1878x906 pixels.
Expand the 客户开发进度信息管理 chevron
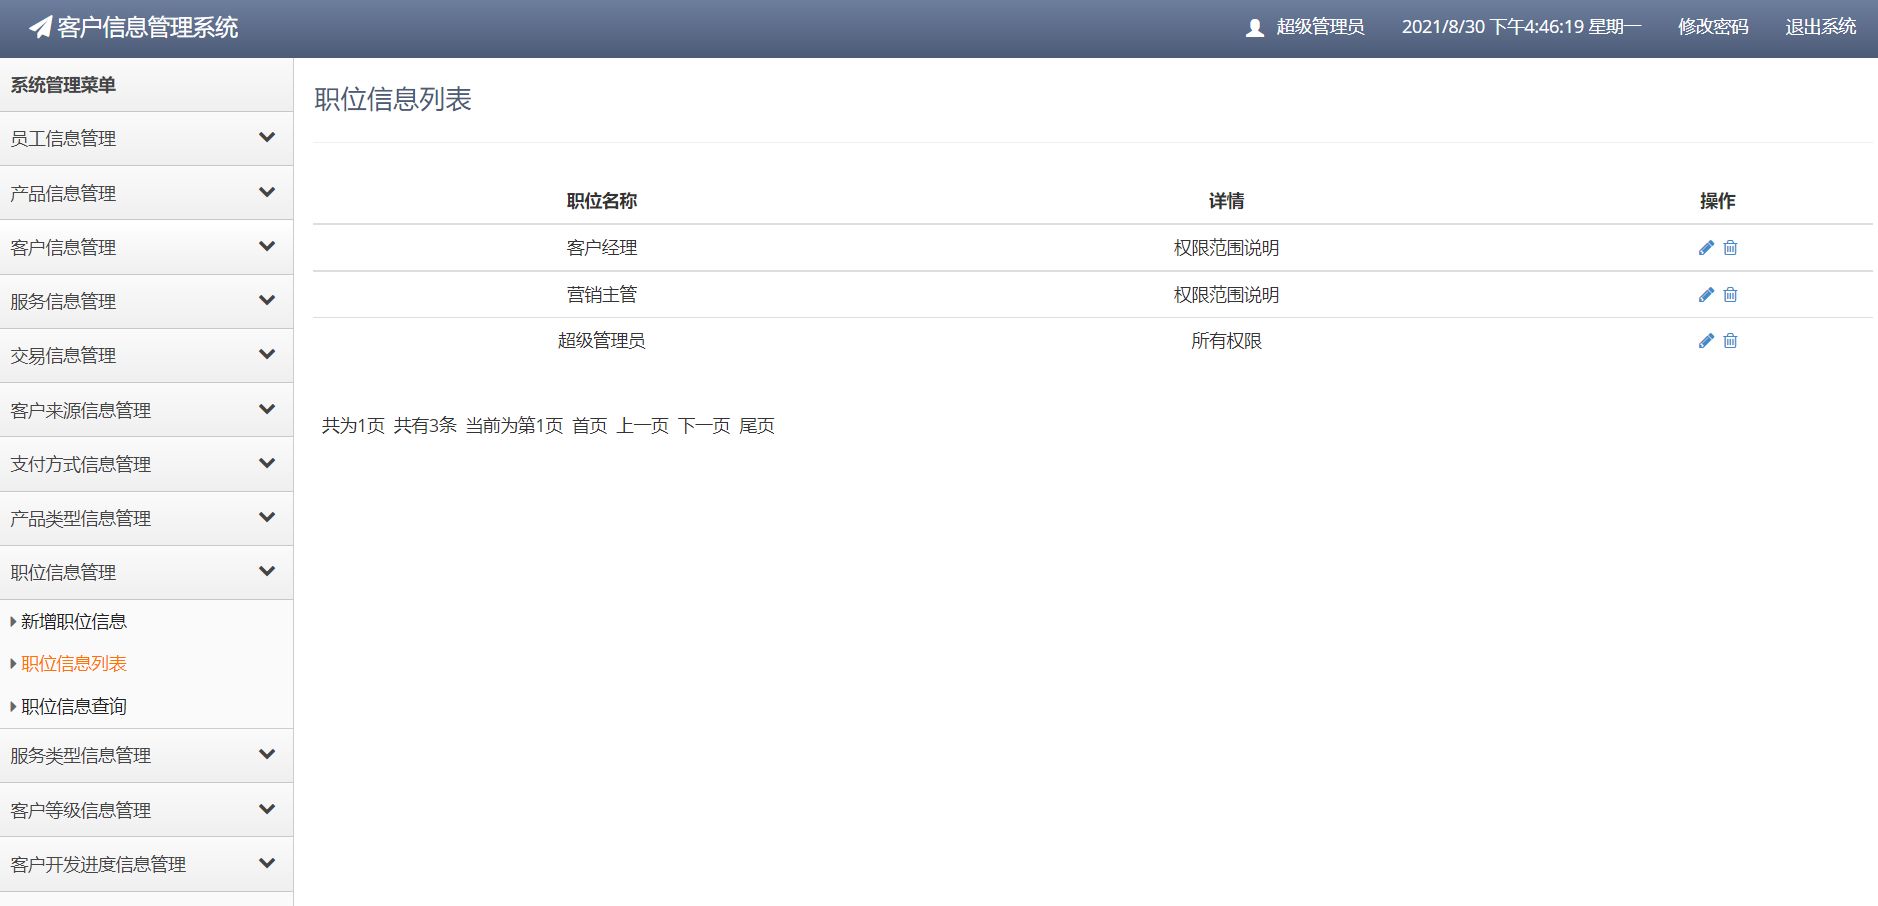(x=267, y=863)
